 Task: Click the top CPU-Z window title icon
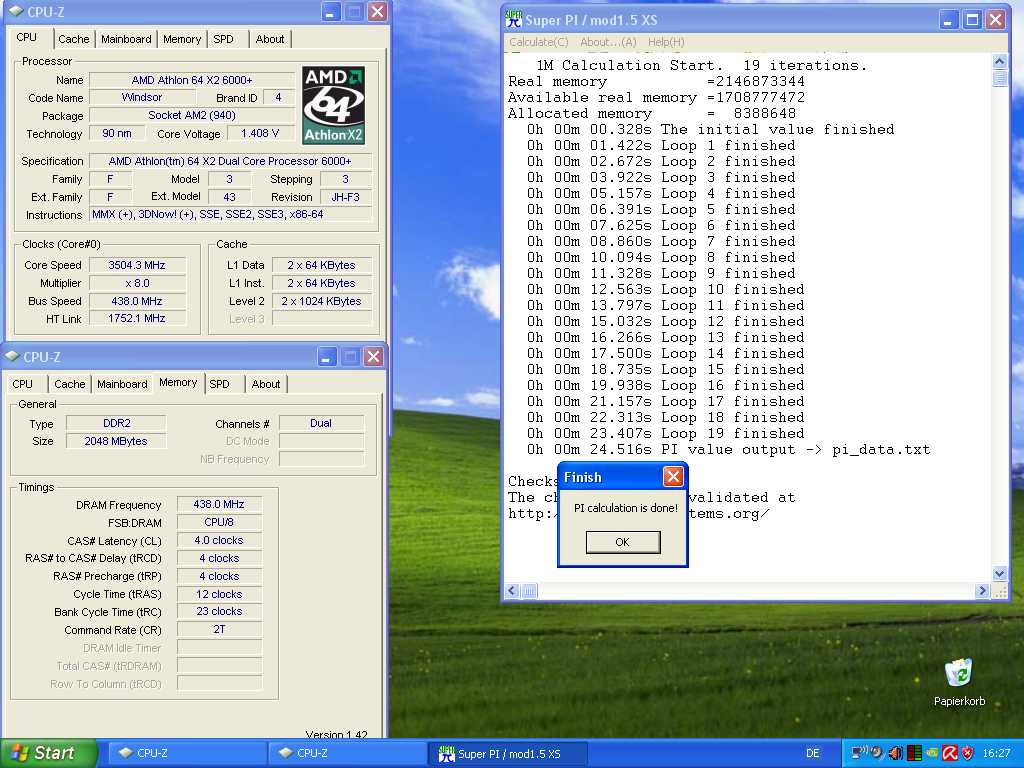pyautogui.click(x=16, y=12)
